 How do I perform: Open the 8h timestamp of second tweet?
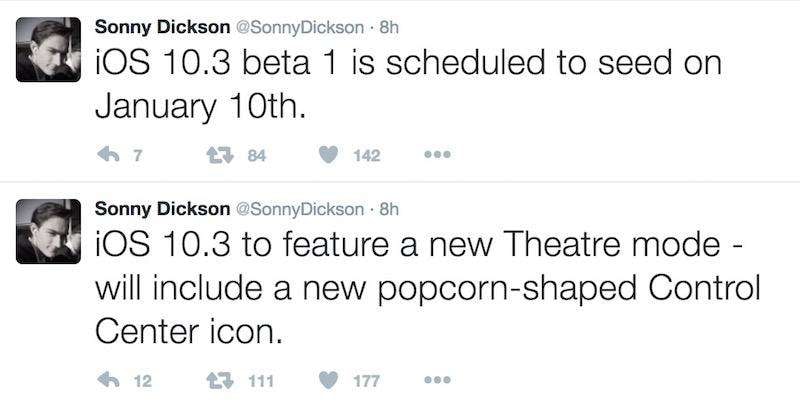click(389, 209)
